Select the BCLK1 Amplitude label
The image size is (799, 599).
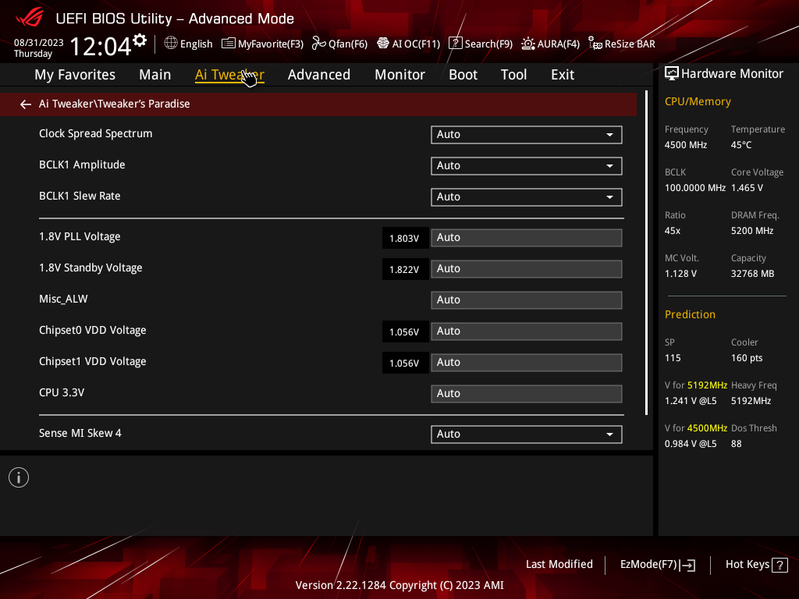click(x=82, y=165)
